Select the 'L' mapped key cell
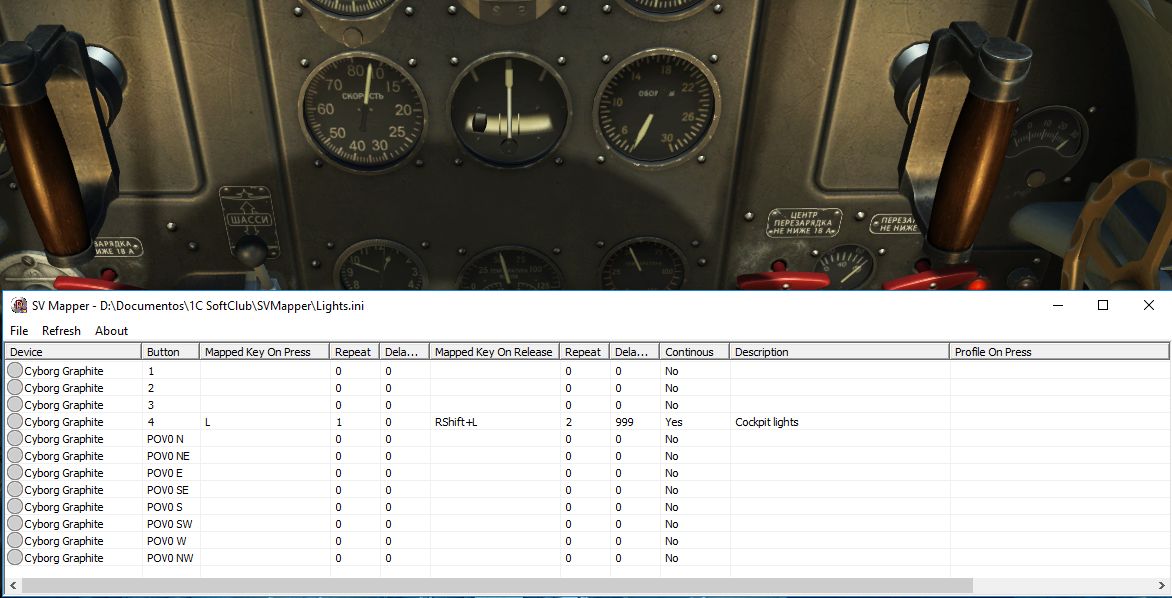Screen dimensions: 1172x598 click(x=265, y=422)
